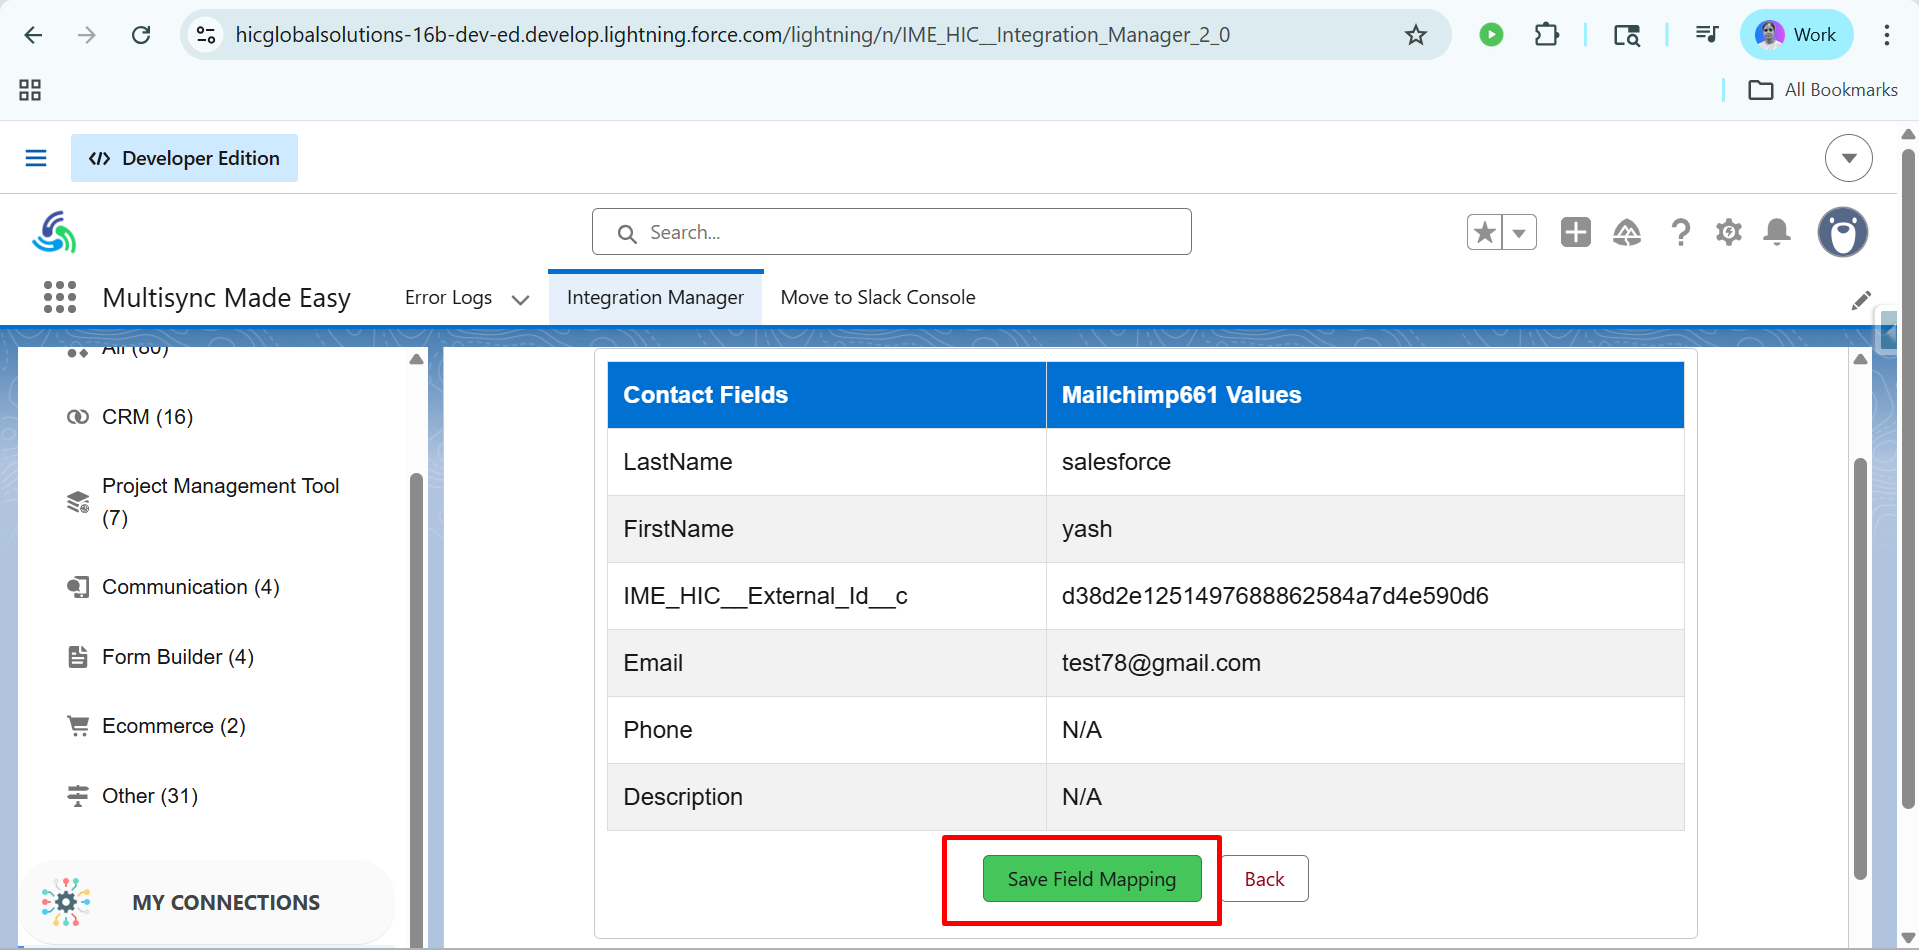Click the Phone field cell
Viewport: 1919px width, 950px height.
click(x=827, y=730)
